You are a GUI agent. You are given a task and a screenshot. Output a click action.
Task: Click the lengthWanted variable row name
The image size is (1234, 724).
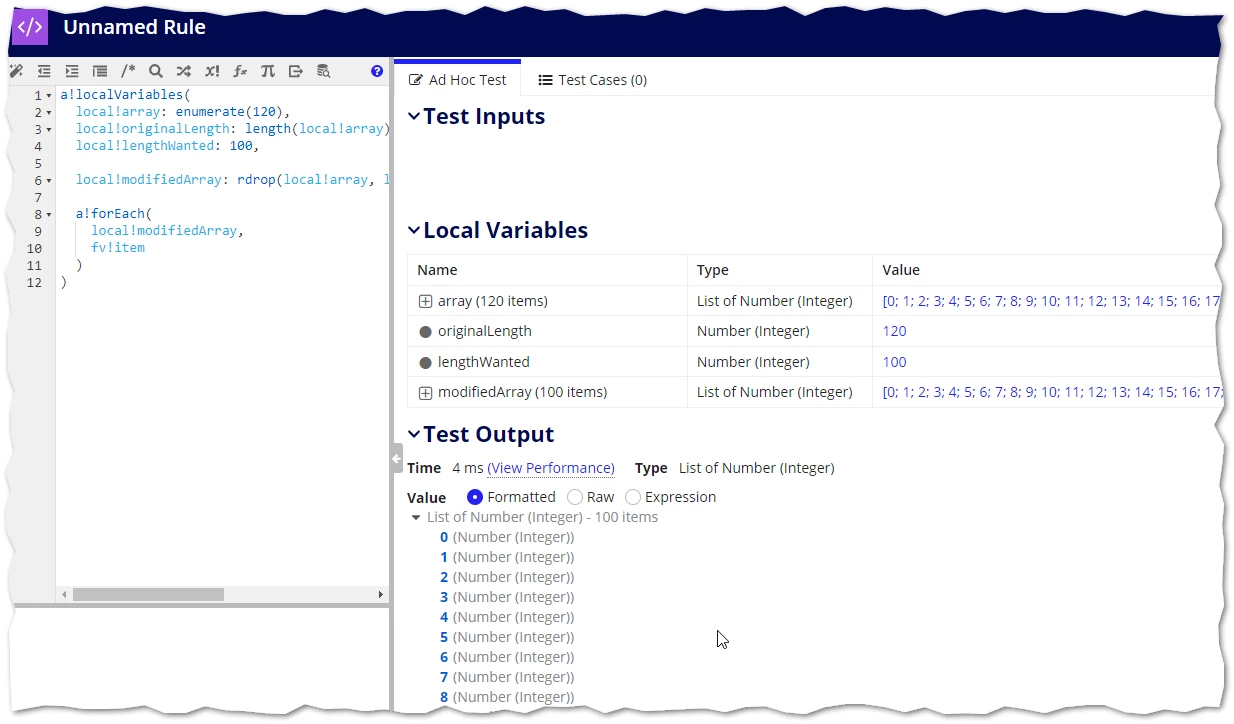pos(484,362)
